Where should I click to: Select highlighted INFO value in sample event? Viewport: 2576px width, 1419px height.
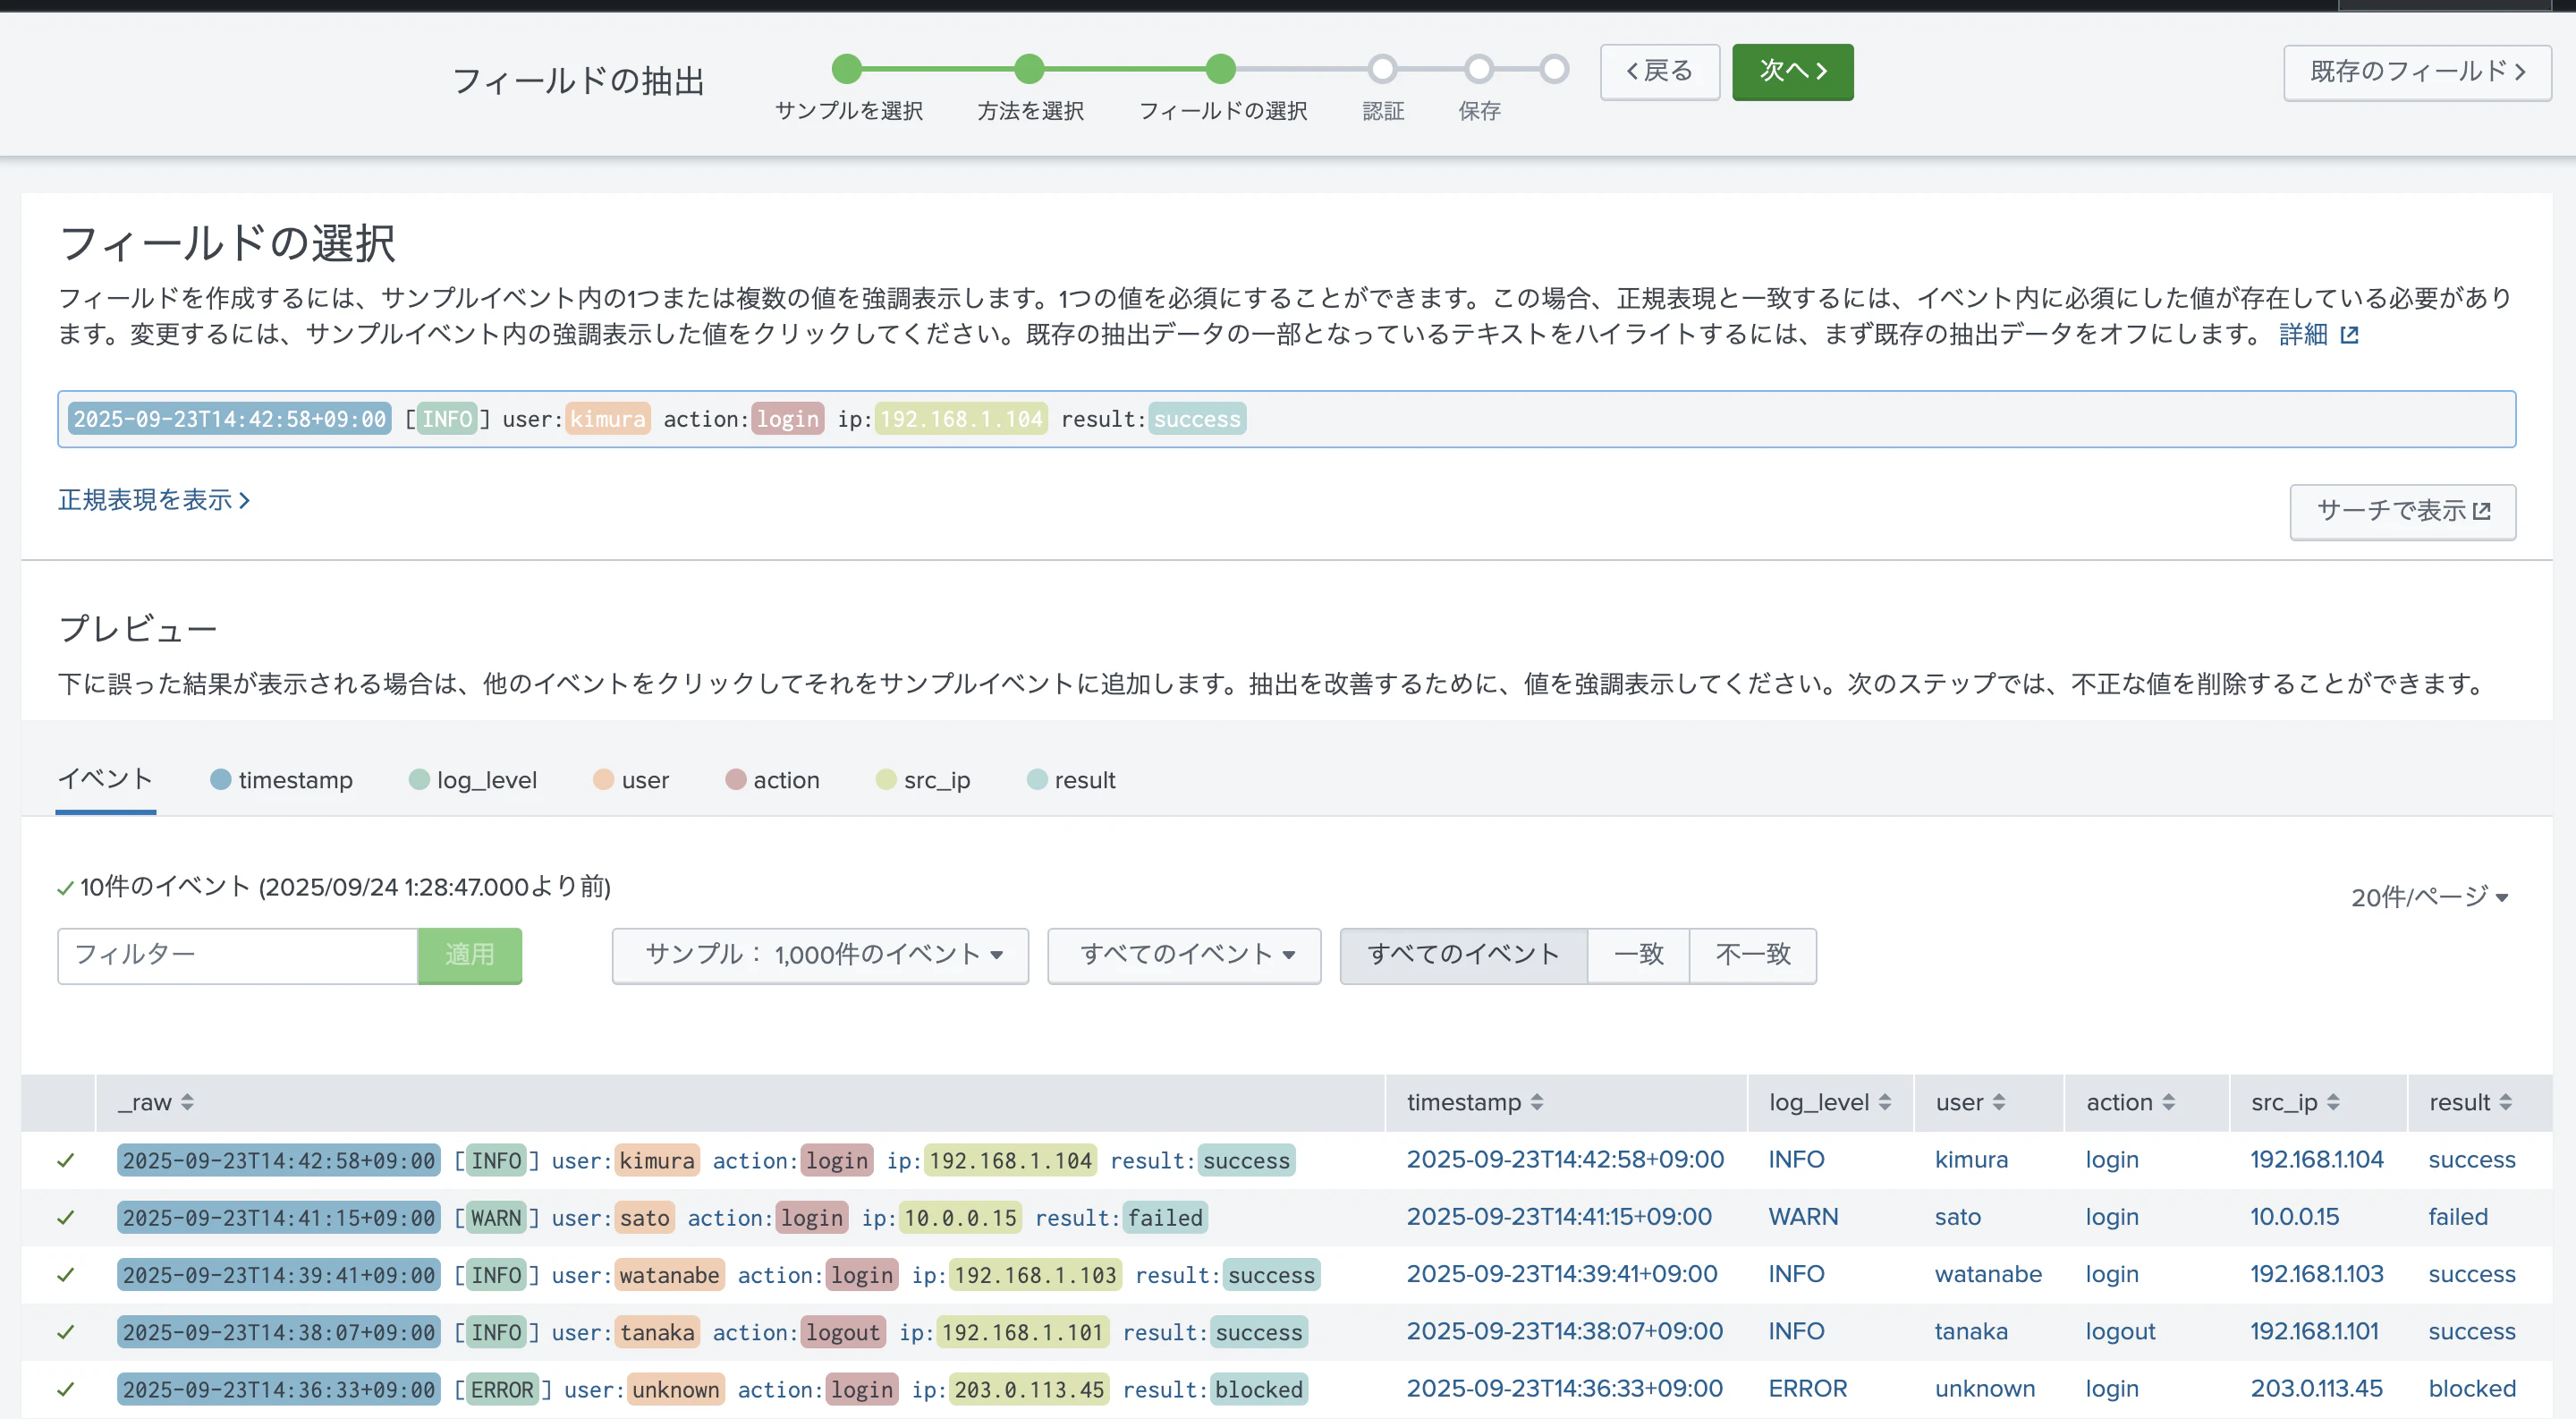pos(447,419)
